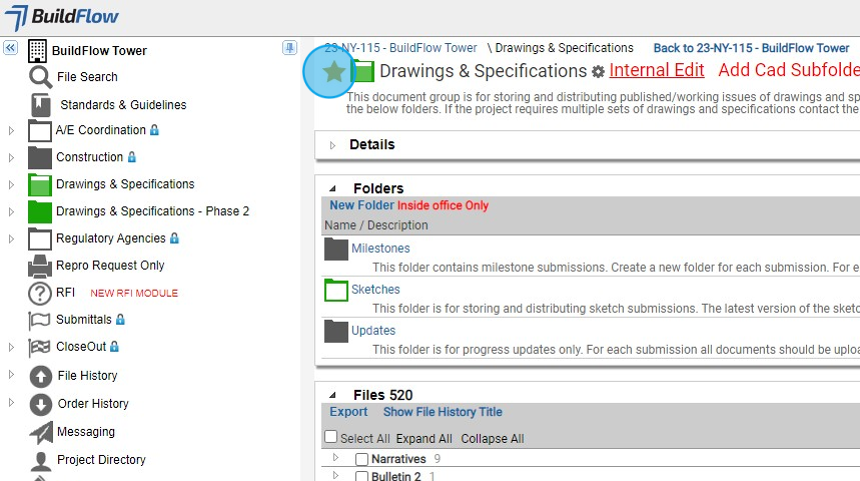Click the Updates folder icon
860x481 pixels.
[x=336, y=331]
